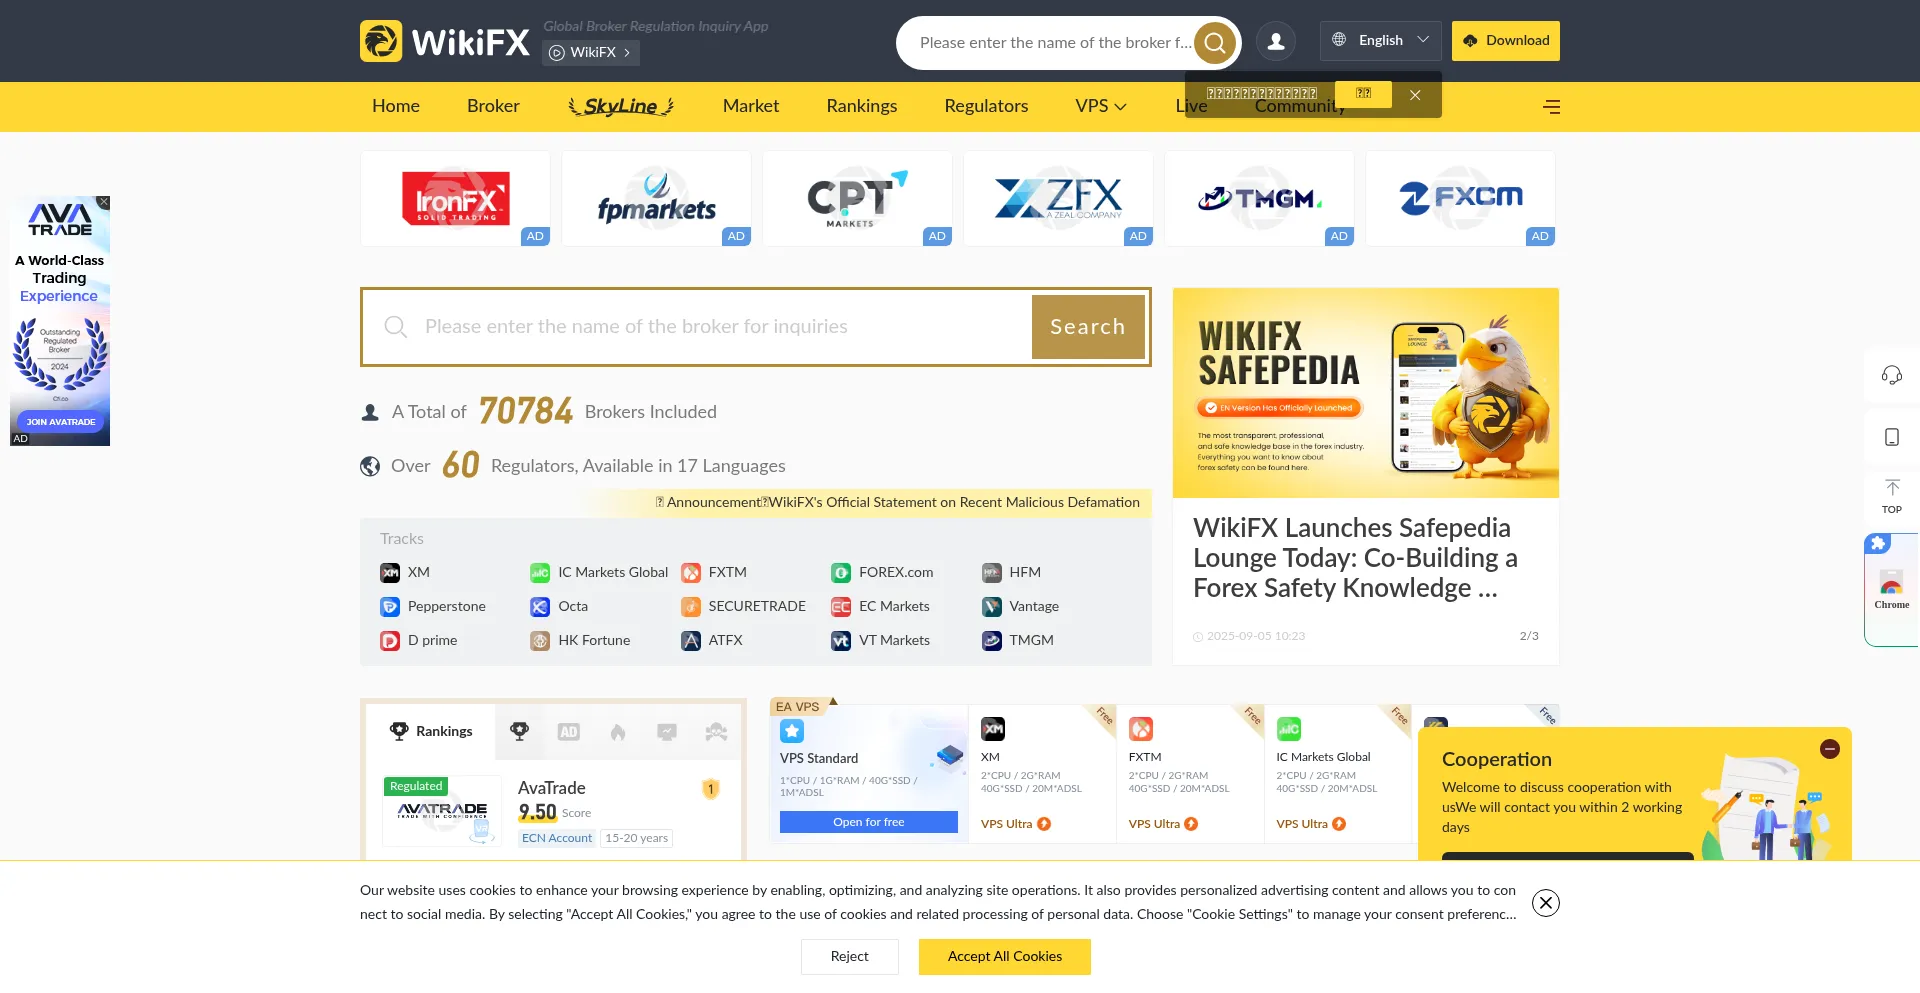Click the Octa icon in Tracks
Image resolution: width=1920 pixels, height=993 pixels.
(540, 607)
